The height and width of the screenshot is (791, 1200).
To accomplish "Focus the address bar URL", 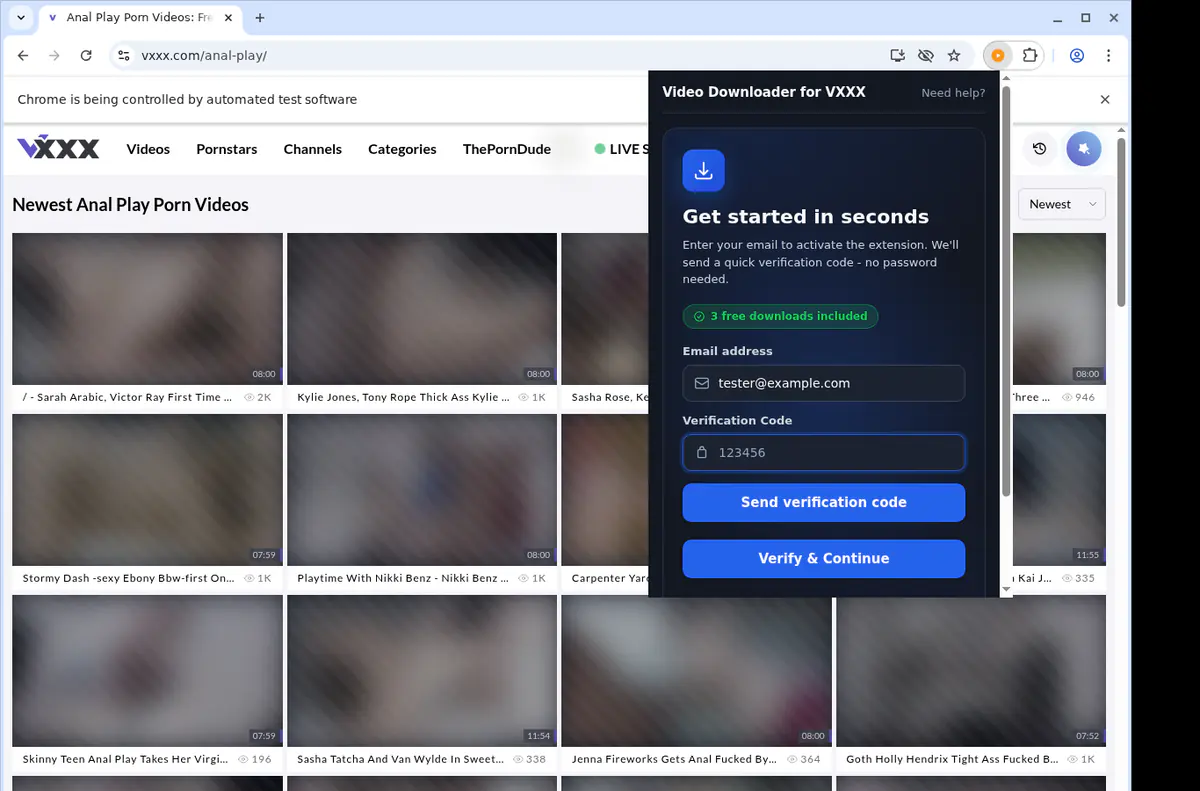I will pyautogui.click(x=204, y=56).
